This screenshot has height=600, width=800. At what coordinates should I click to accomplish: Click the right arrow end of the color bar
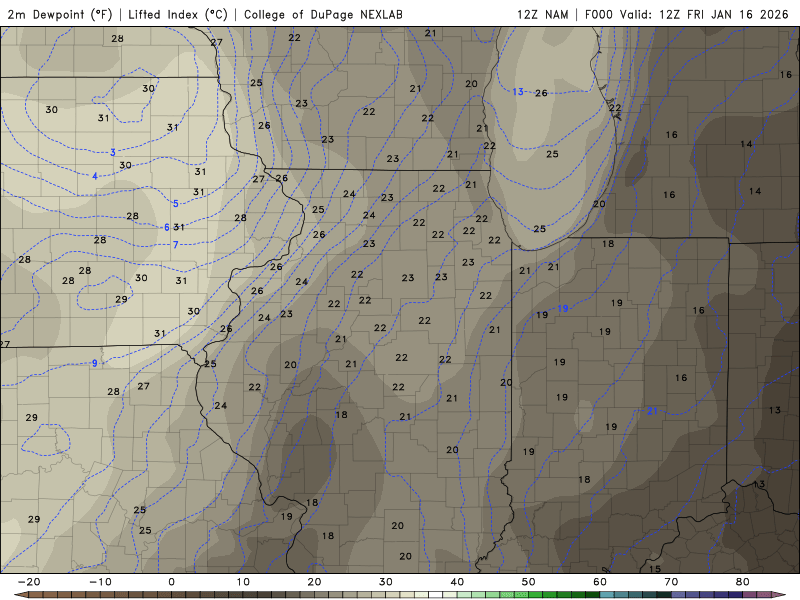(779, 595)
